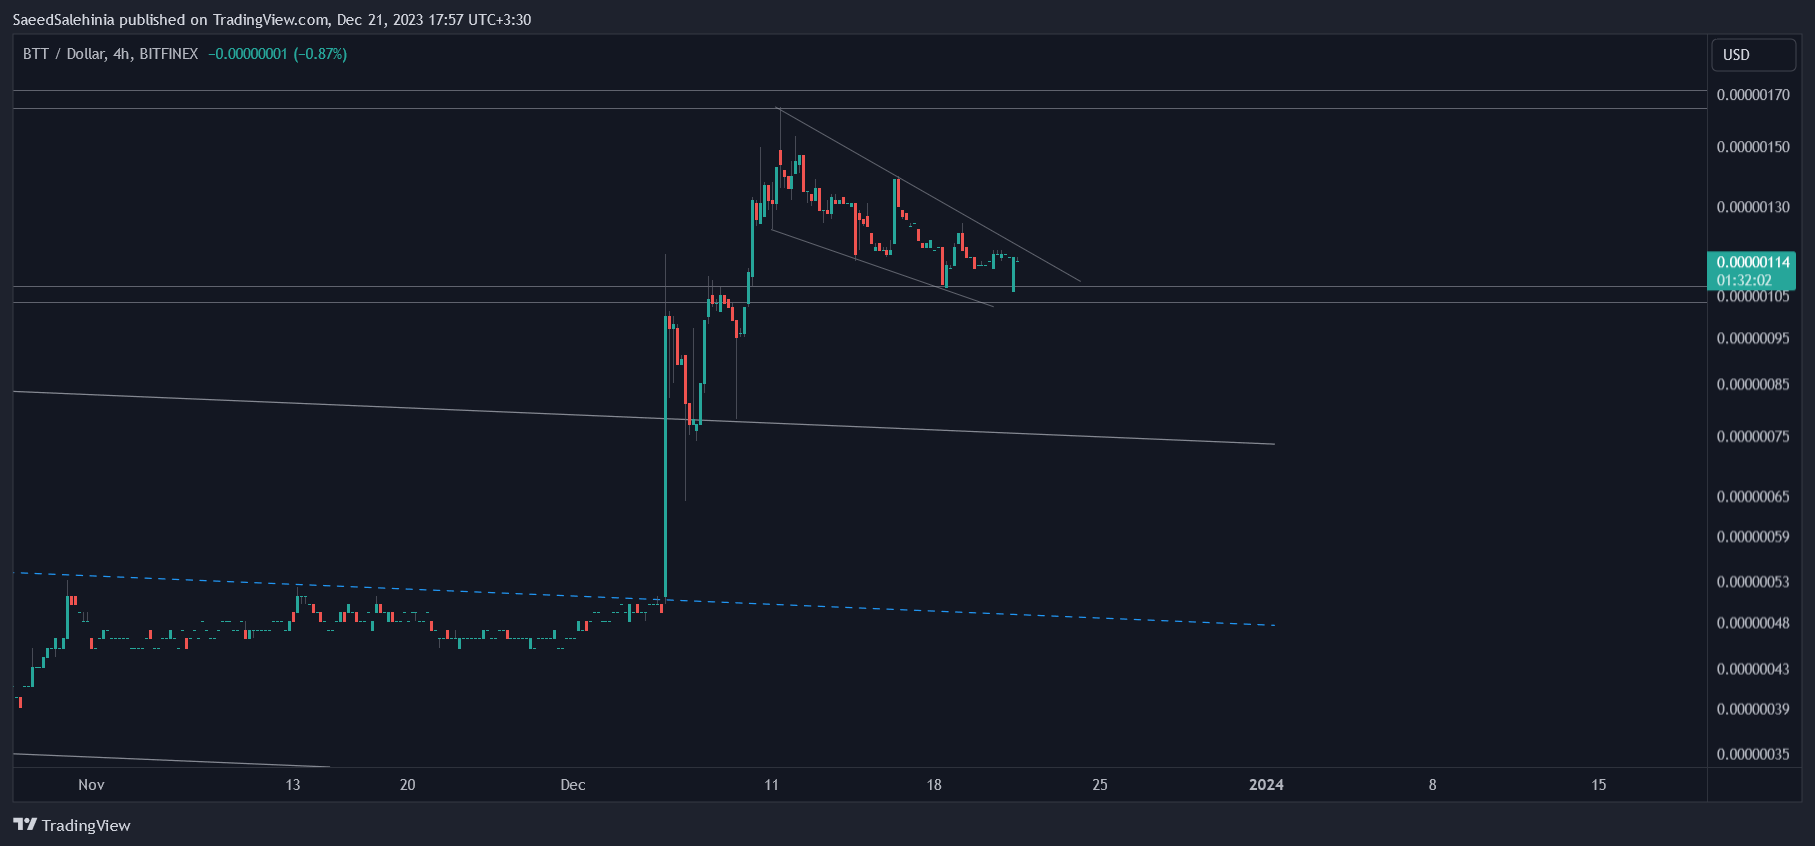This screenshot has height=846, width=1815.
Task: Click the 0.00000043 price axis label
Action: point(1753,669)
